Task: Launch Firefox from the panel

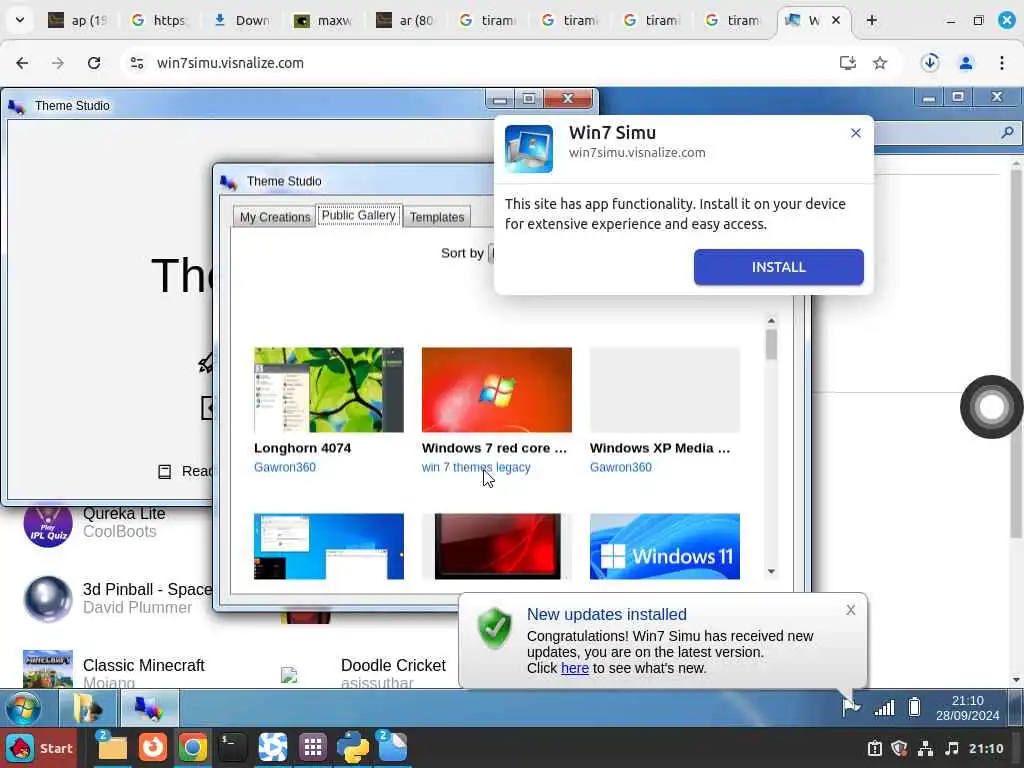Action: [x=153, y=747]
